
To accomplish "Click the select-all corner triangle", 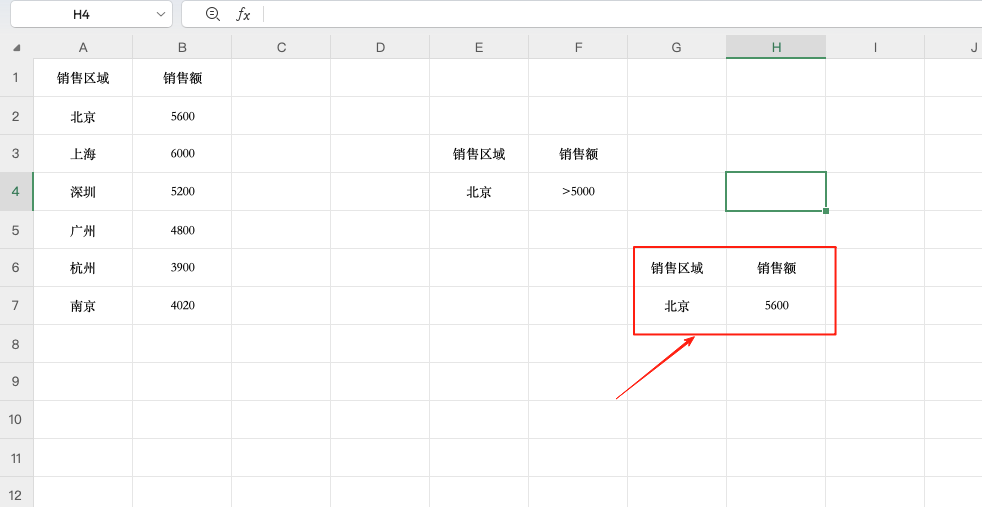I will (x=17, y=47).
